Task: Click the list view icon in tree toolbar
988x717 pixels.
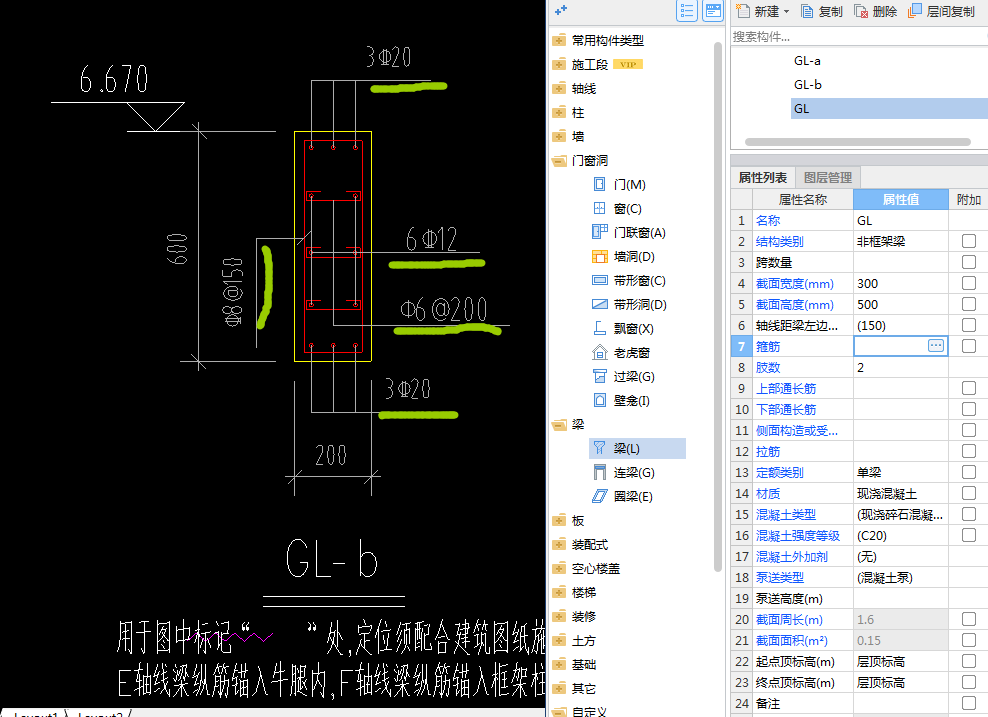Action: click(687, 11)
